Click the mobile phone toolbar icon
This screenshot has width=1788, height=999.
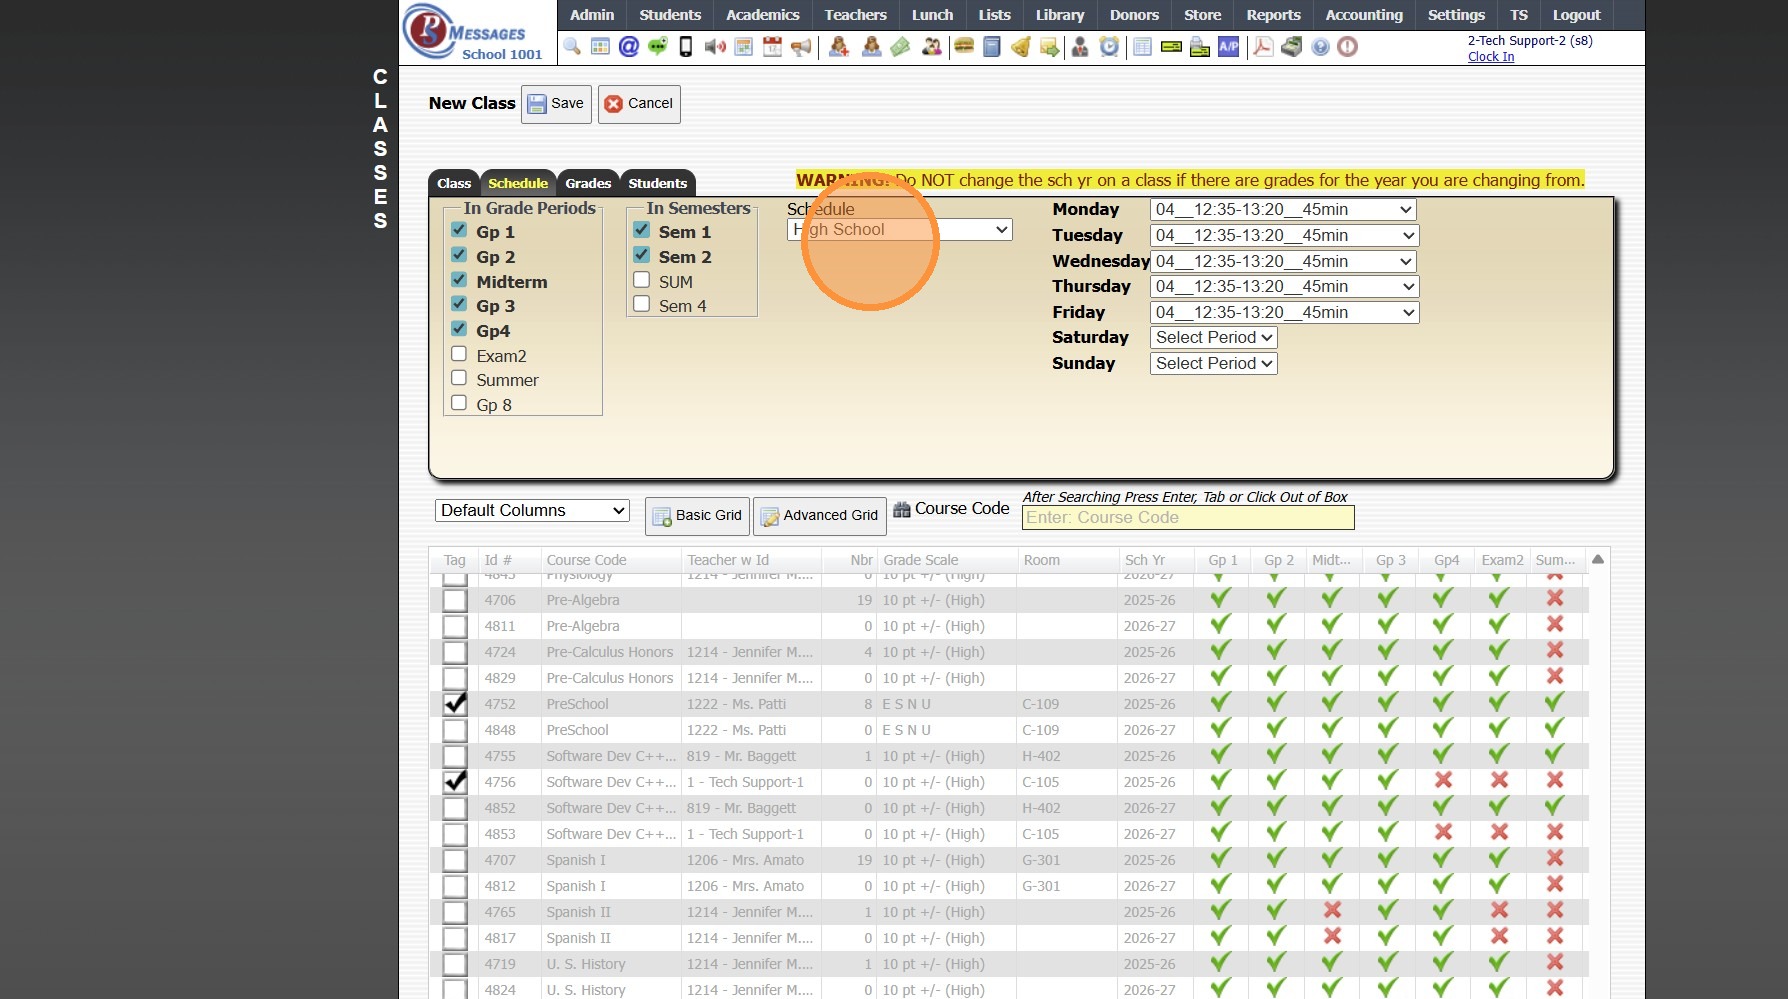(686, 47)
